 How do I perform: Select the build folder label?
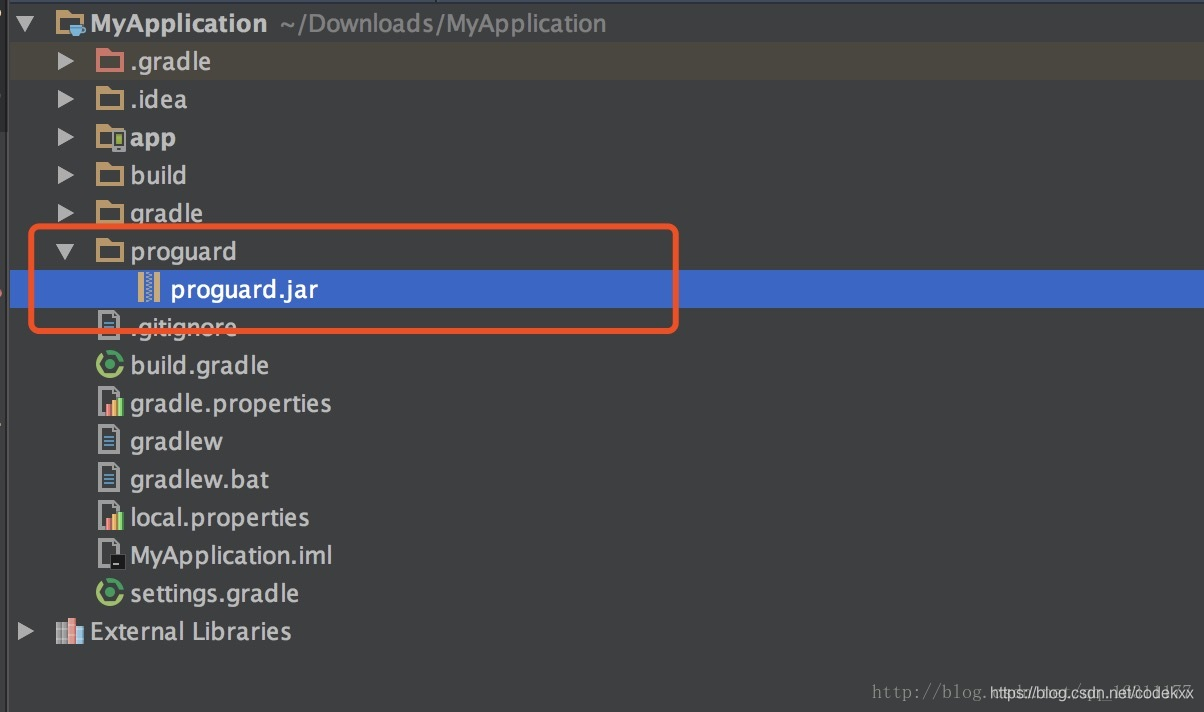[158, 176]
